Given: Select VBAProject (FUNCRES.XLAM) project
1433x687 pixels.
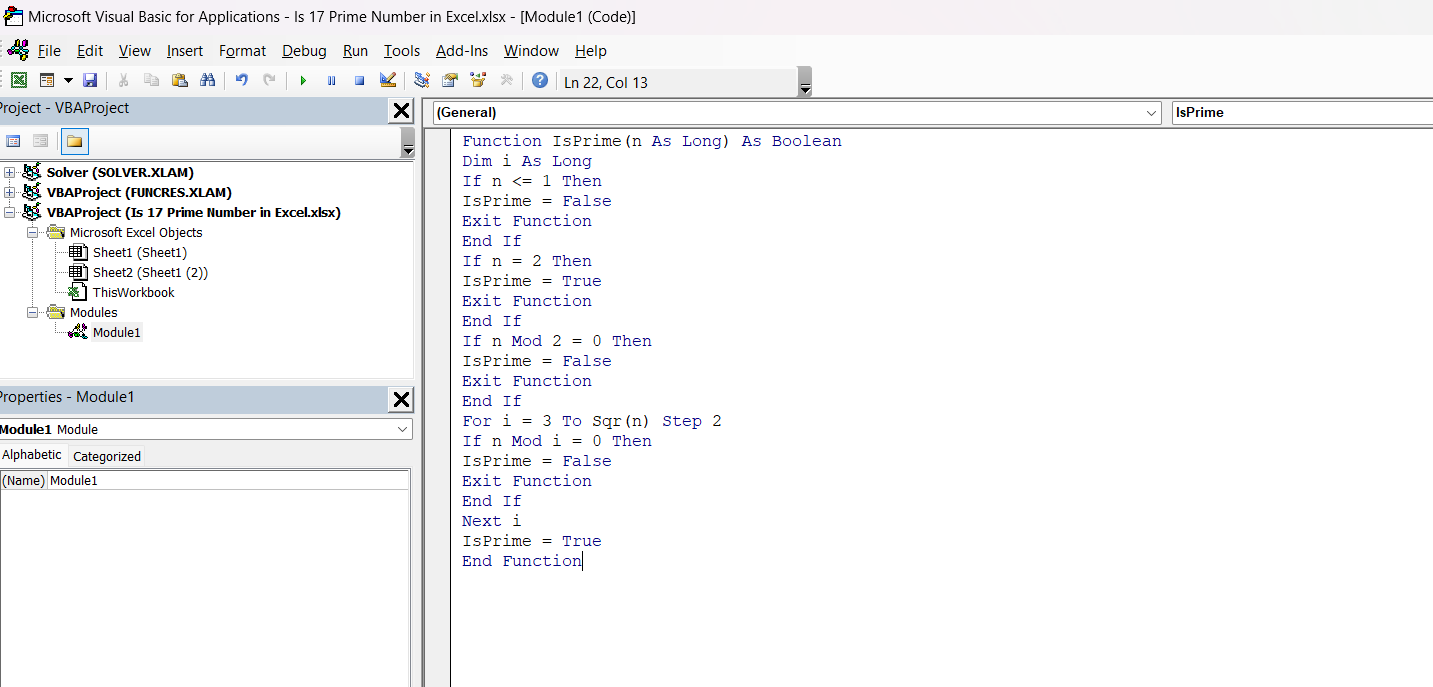Looking at the screenshot, I should [x=139, y=192].
